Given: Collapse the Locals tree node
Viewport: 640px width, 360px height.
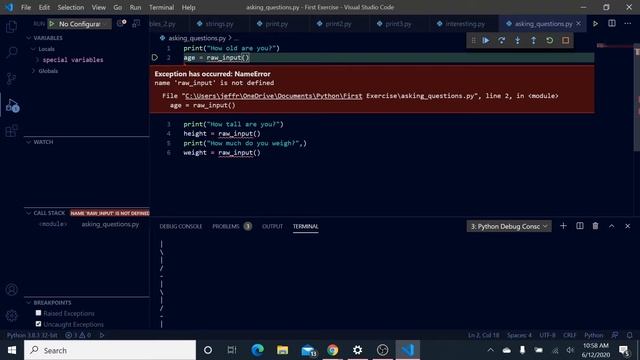Looking at the screenshot, I should click(x=33, y=49).
